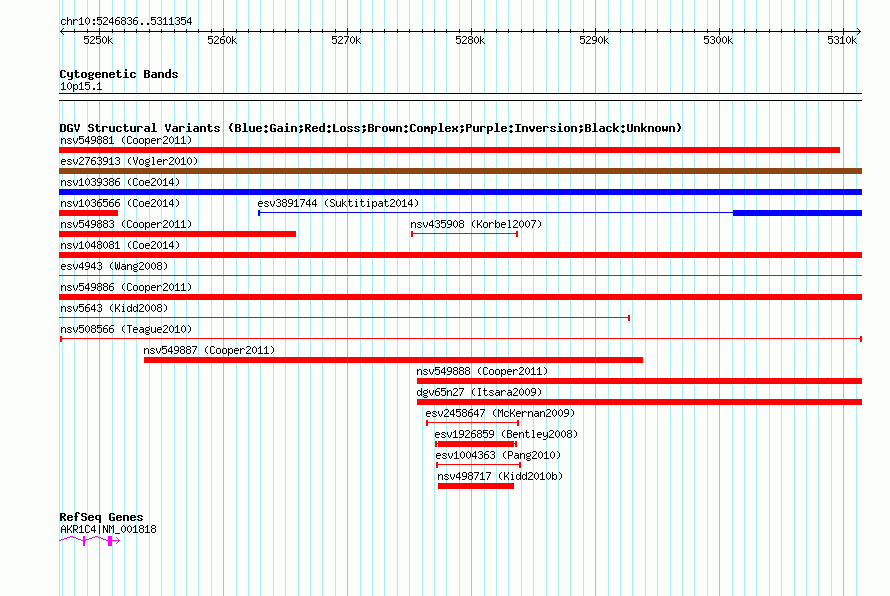Screen dimensions: 890x596
Task: Select the nsv435908 (Korbel2007) variant glyph
Action: tap(464, 234)
